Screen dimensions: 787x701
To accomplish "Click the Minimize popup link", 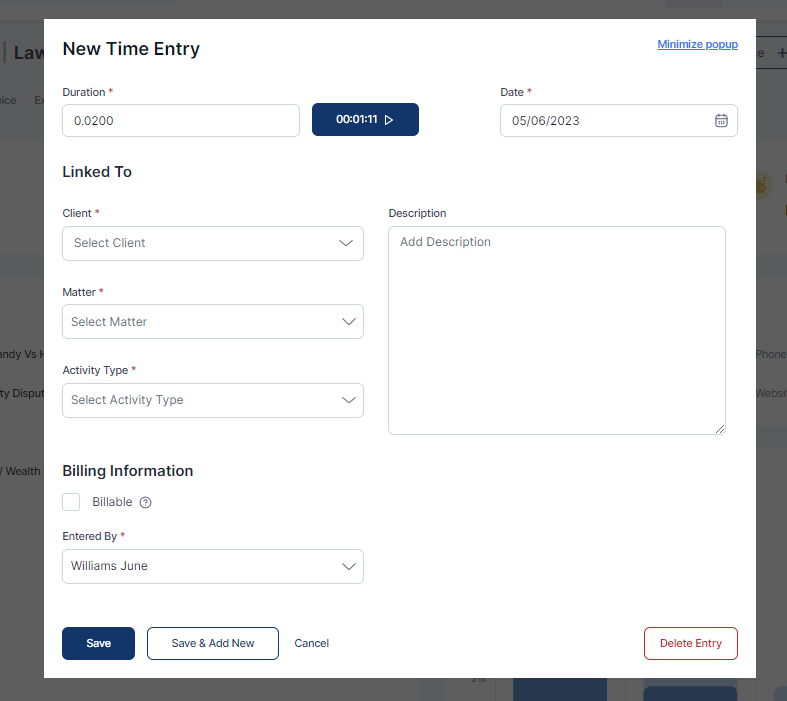I will tap(697, 44).
